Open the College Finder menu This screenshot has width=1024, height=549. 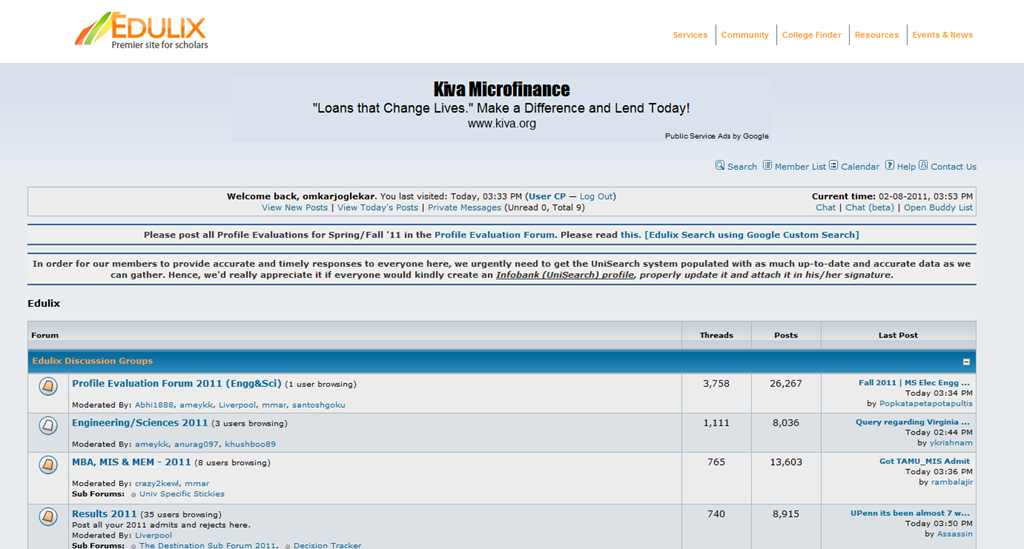tap(811, 35)
